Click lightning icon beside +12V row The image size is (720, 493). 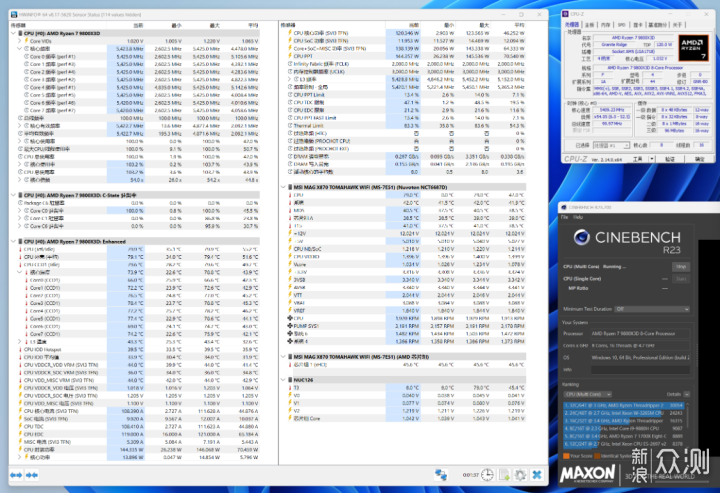point(290,233)
